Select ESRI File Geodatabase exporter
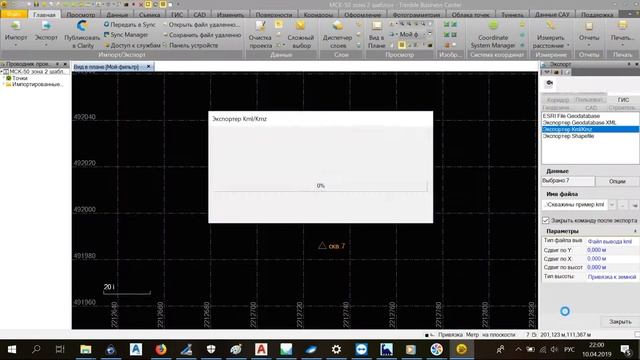This screenshot has height=360, width=640. click(590, 116)
